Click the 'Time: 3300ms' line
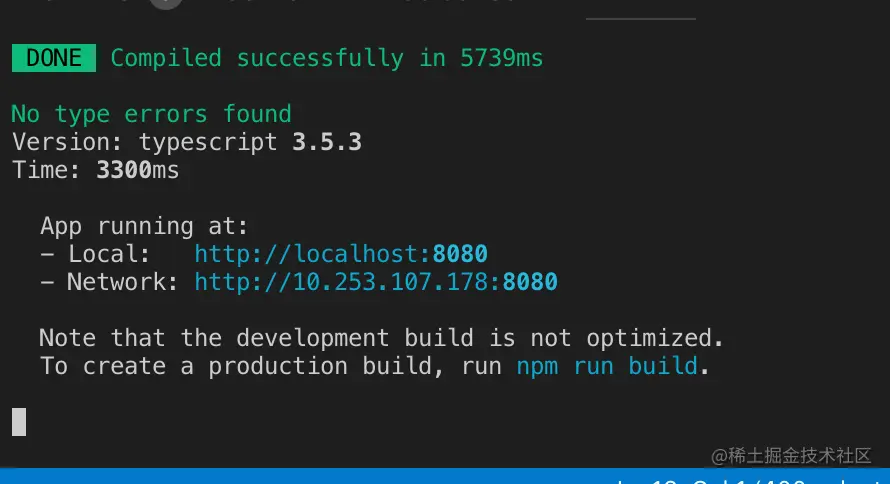The height and width of the screenshot is (484, 890). point(95,170)
